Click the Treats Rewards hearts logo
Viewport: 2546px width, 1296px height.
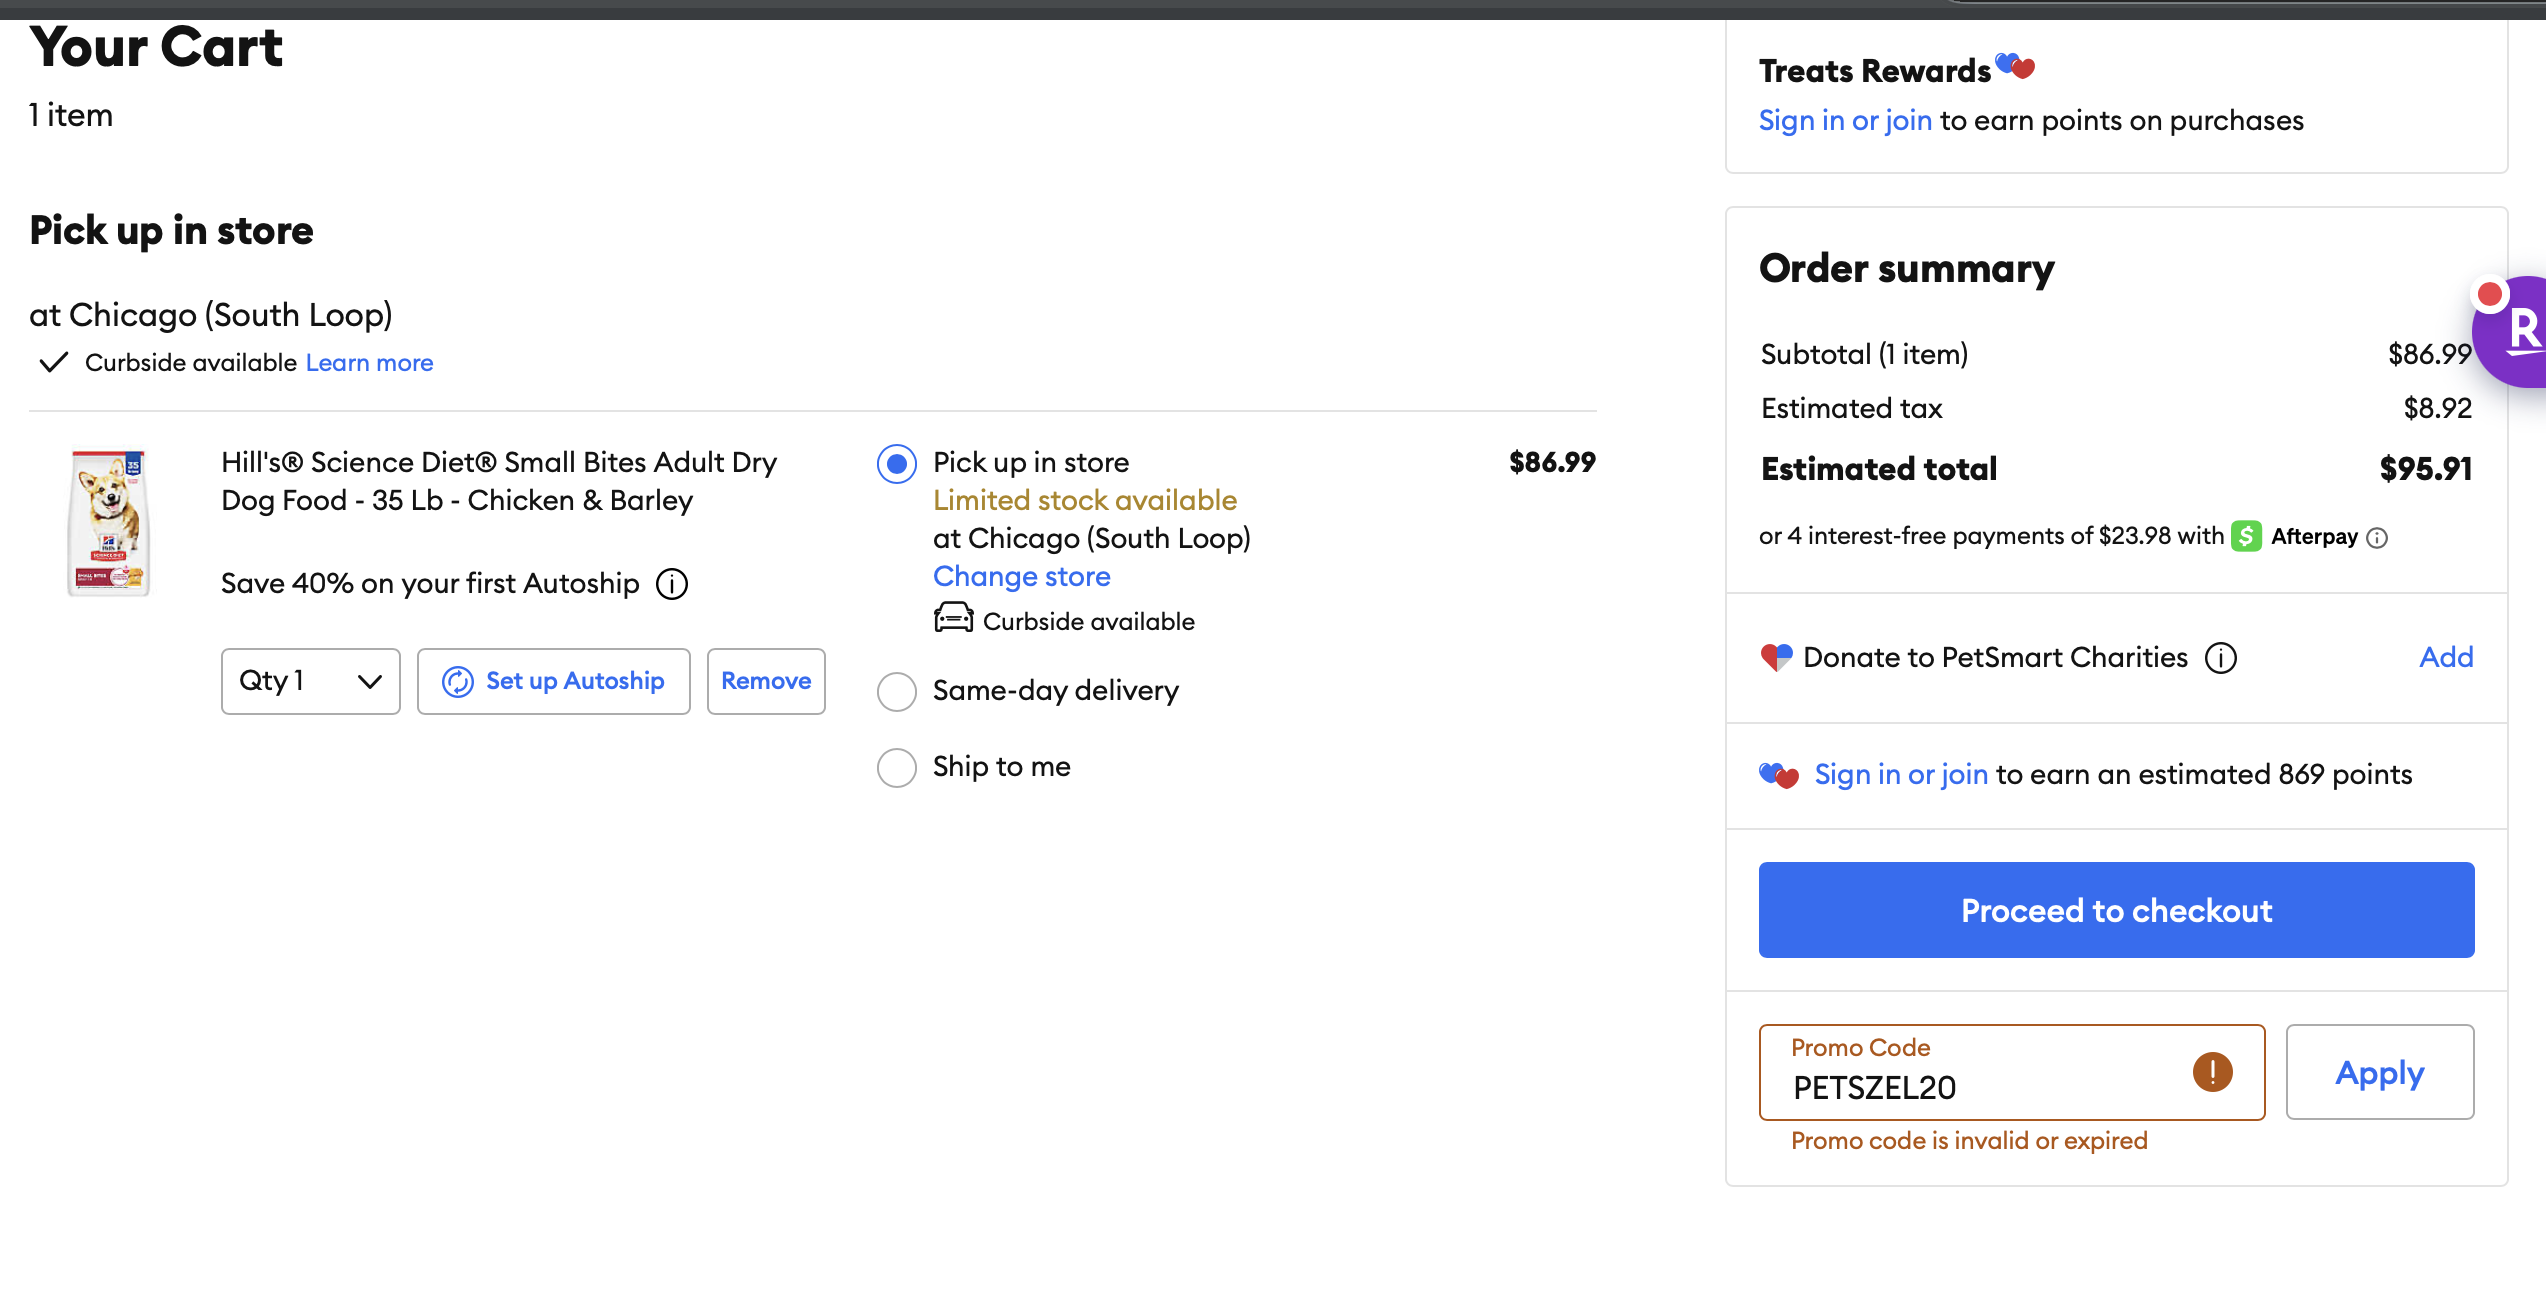click(2015, 66)
